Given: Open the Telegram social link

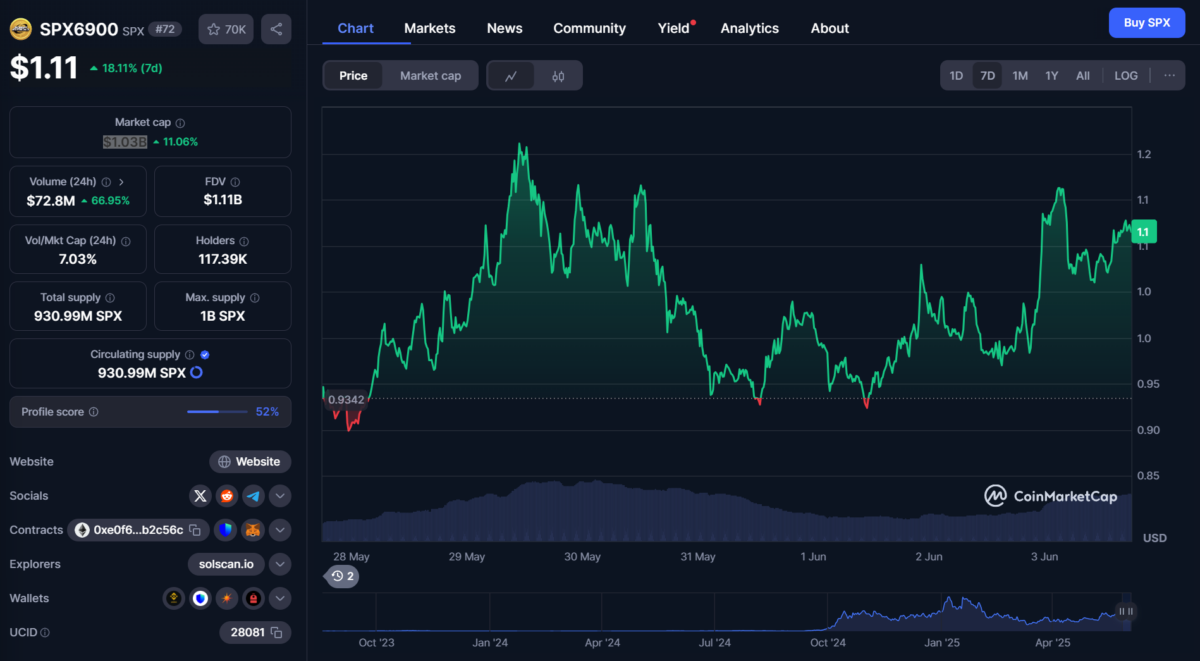Looking at the screenshot, I should coord(253,496).
